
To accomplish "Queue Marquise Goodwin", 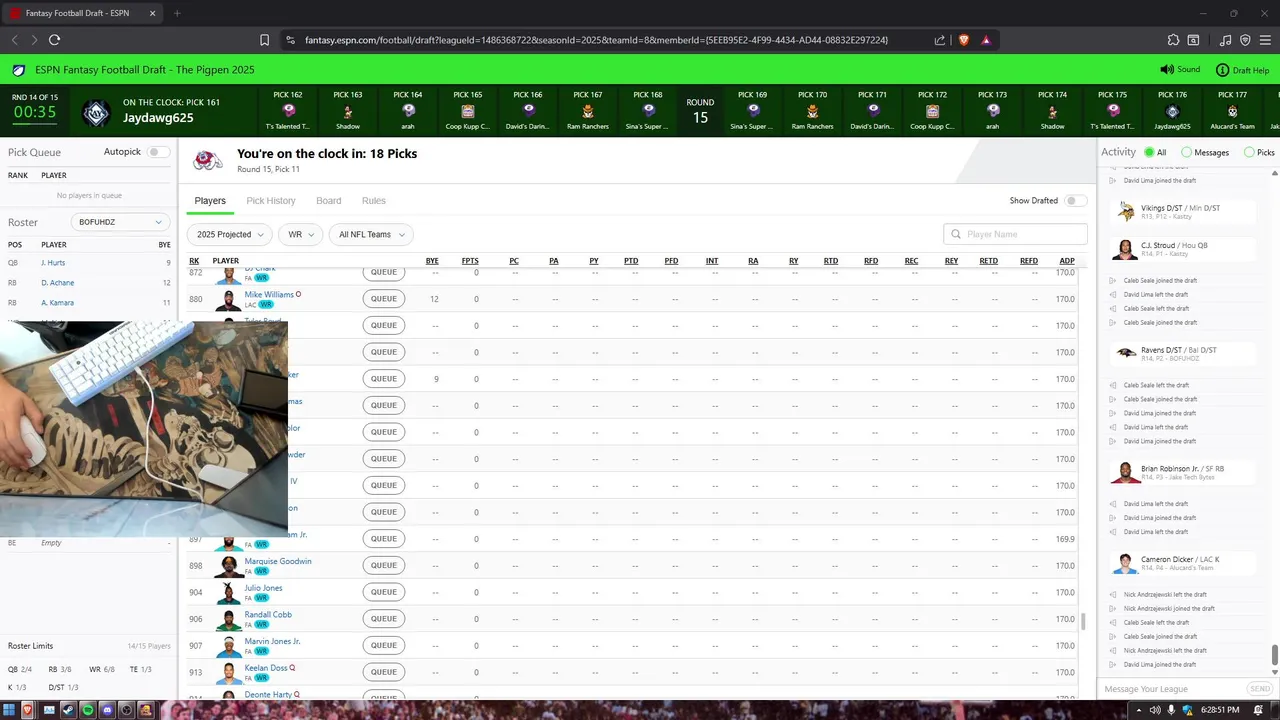I will (384, 565).
